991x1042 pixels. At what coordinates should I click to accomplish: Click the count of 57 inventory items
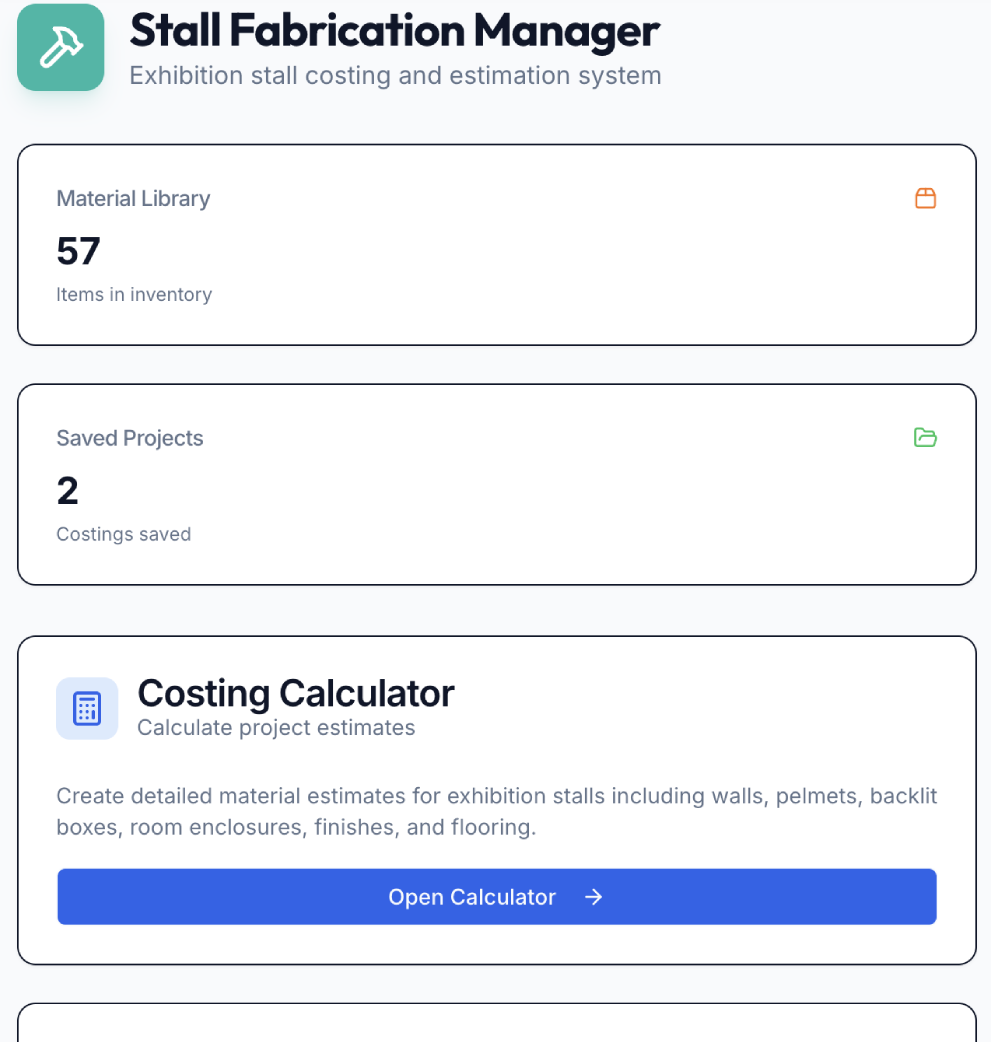point(77,251)
